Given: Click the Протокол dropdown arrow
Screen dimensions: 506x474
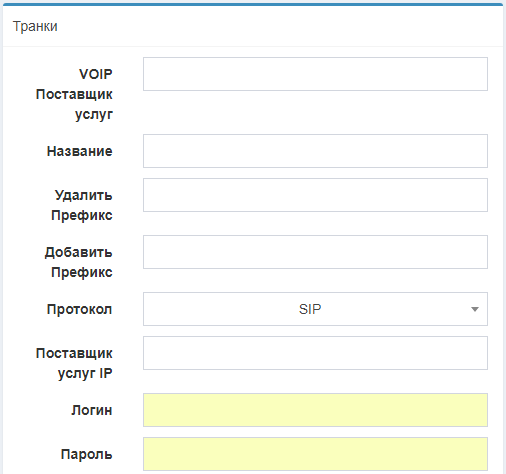Looking at the screenshot, I should click(x=475, y=309).
